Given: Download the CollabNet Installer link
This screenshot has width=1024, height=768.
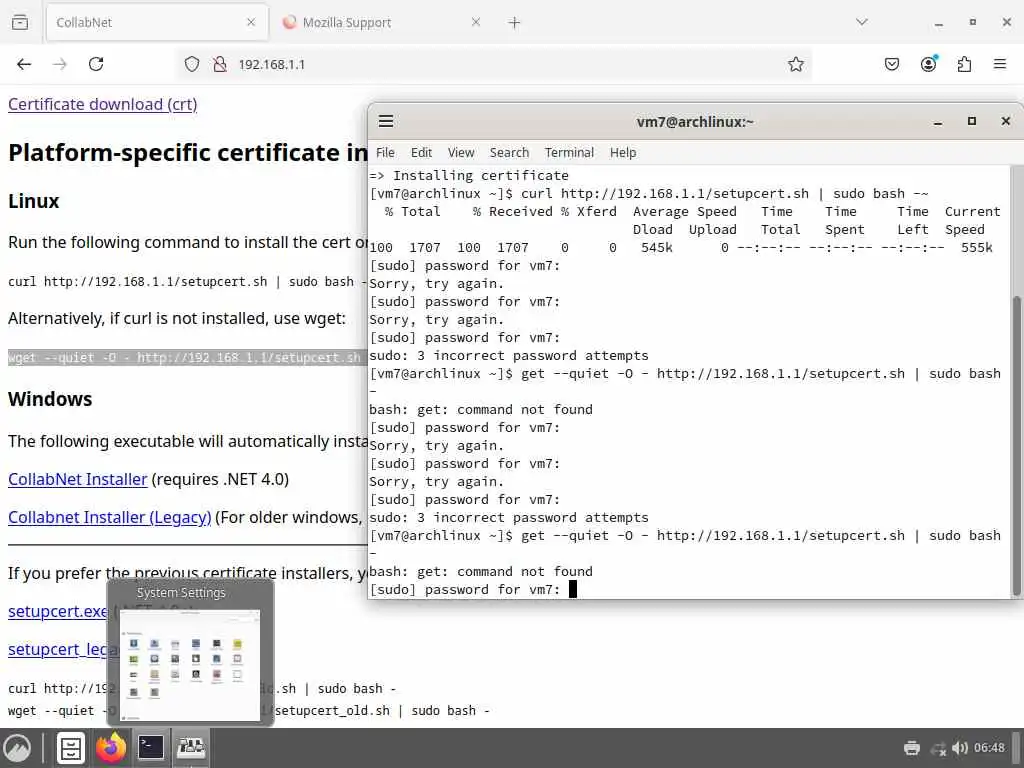Looking at the screenshot, I should 78,479.
